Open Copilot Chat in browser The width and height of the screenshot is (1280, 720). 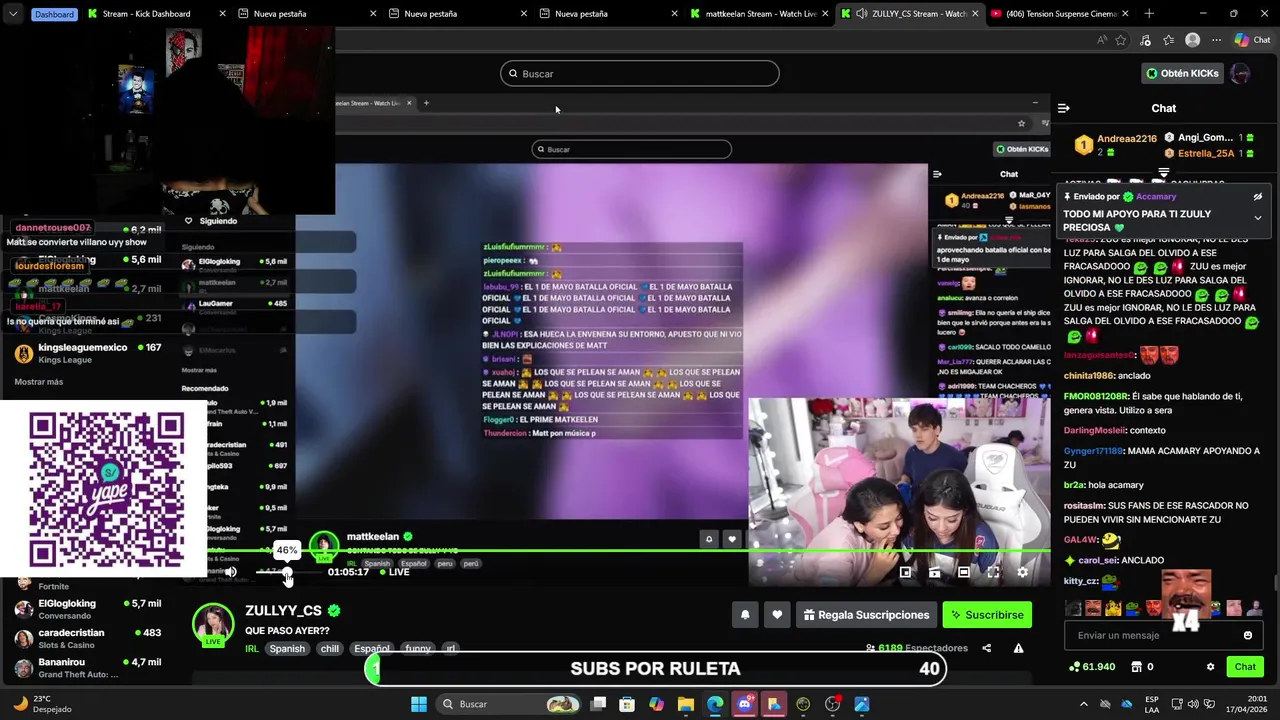1252,40
